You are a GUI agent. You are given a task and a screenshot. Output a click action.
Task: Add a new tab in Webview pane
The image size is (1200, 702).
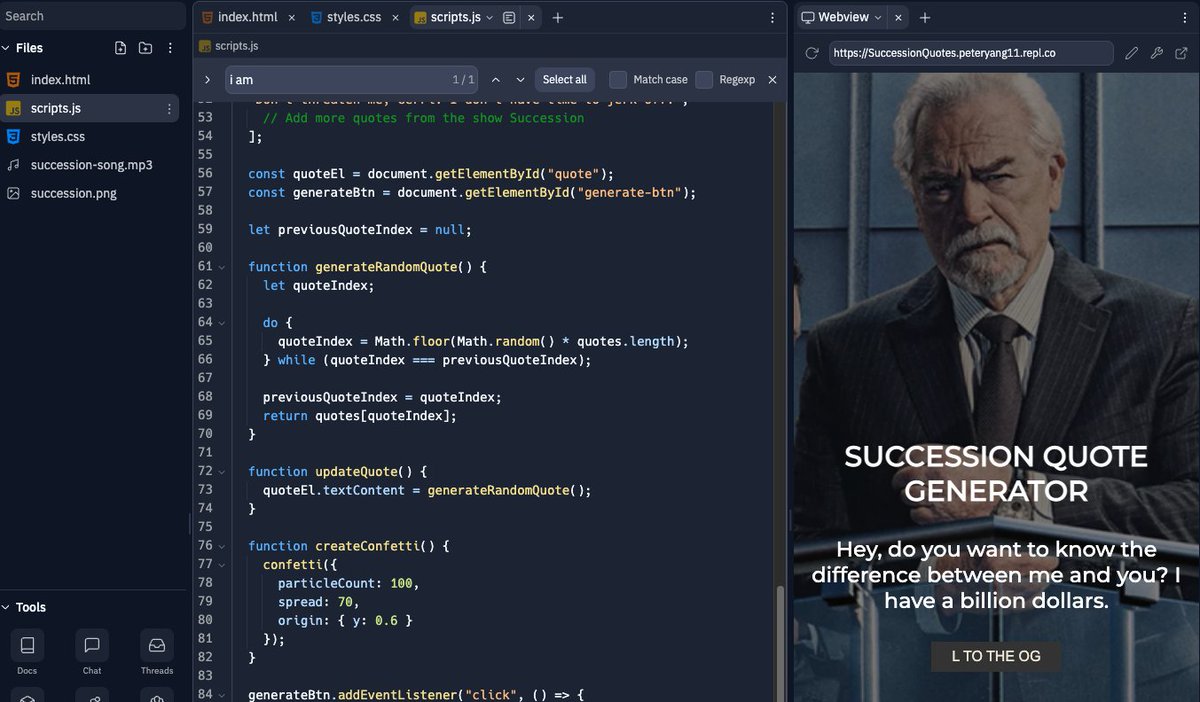point(925,17)
